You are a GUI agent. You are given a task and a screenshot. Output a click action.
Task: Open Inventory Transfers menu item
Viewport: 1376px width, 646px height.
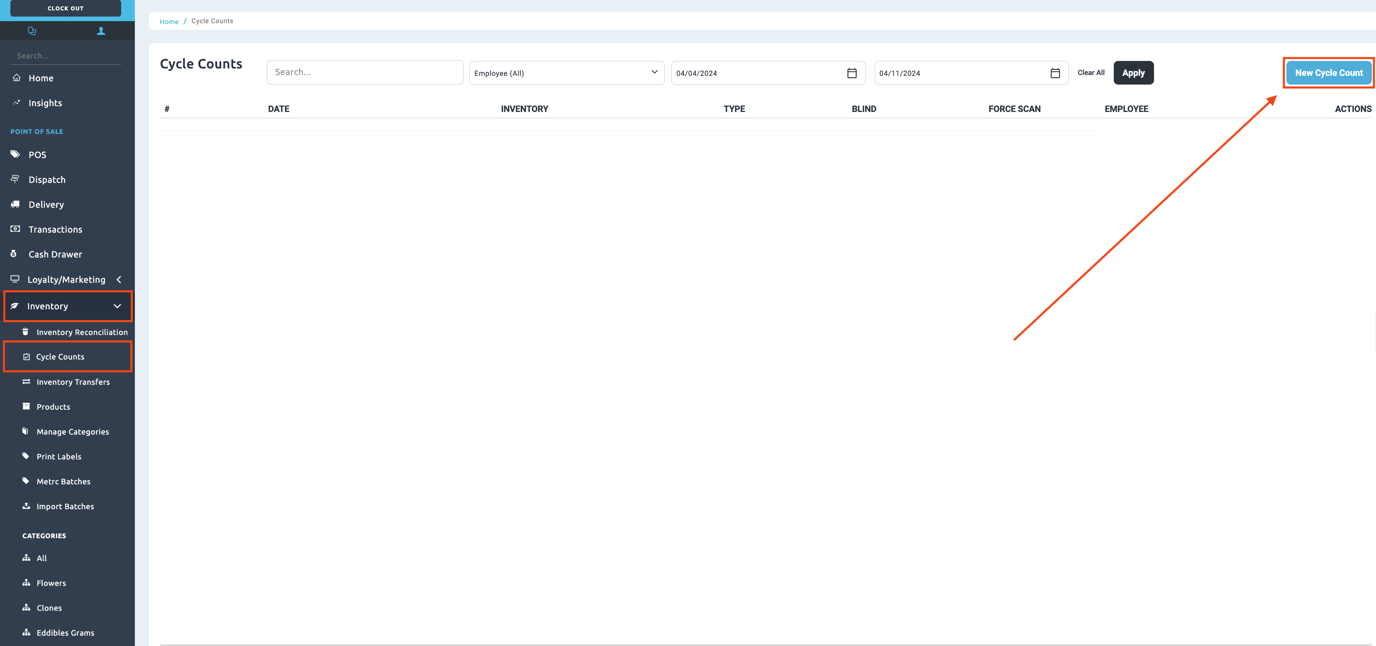coord(73,382)
